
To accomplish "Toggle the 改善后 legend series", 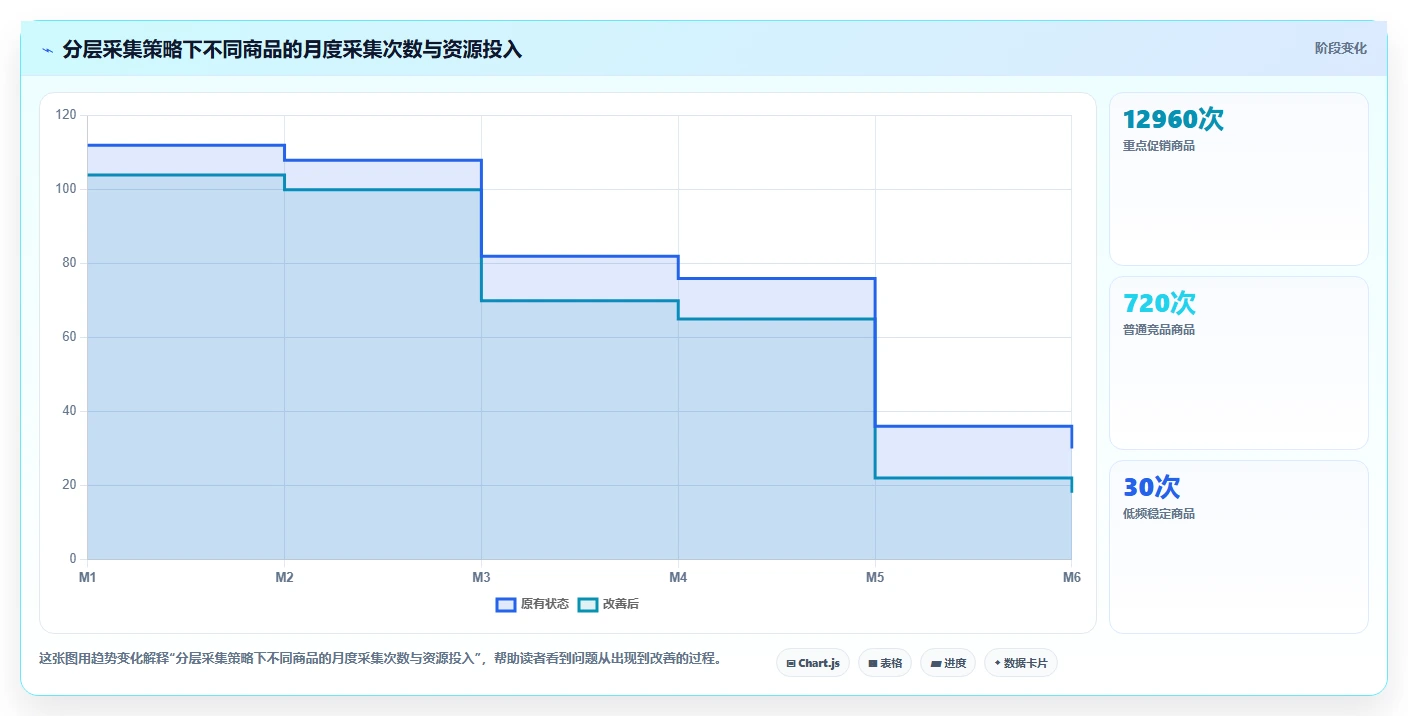I will click(x=608, y=604).
